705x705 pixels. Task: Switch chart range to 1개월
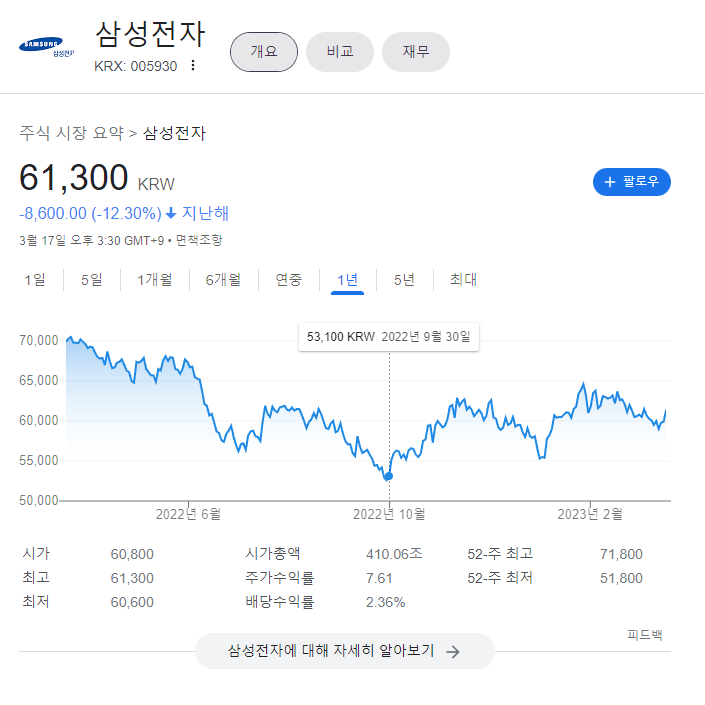point(154,280)
